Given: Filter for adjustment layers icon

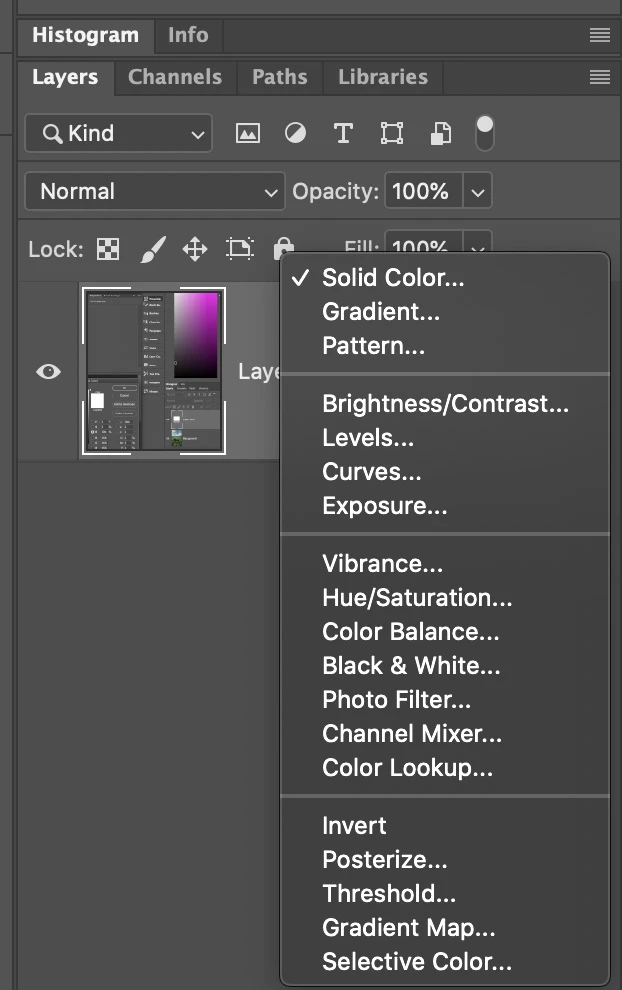Looking at the screenshot, I should [x=295, y=133].
